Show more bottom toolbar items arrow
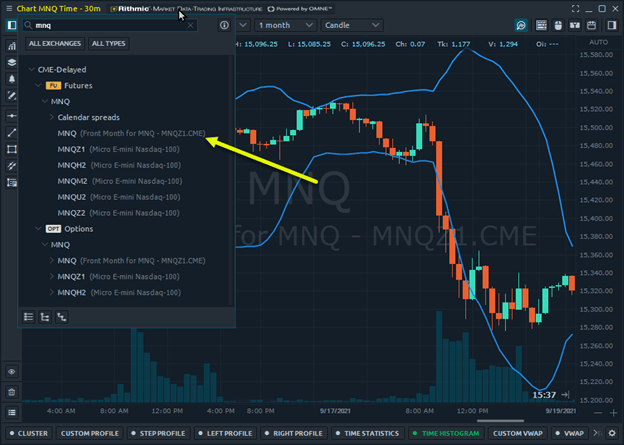Viewport: 624px width, 445px height. coord(596,433)
